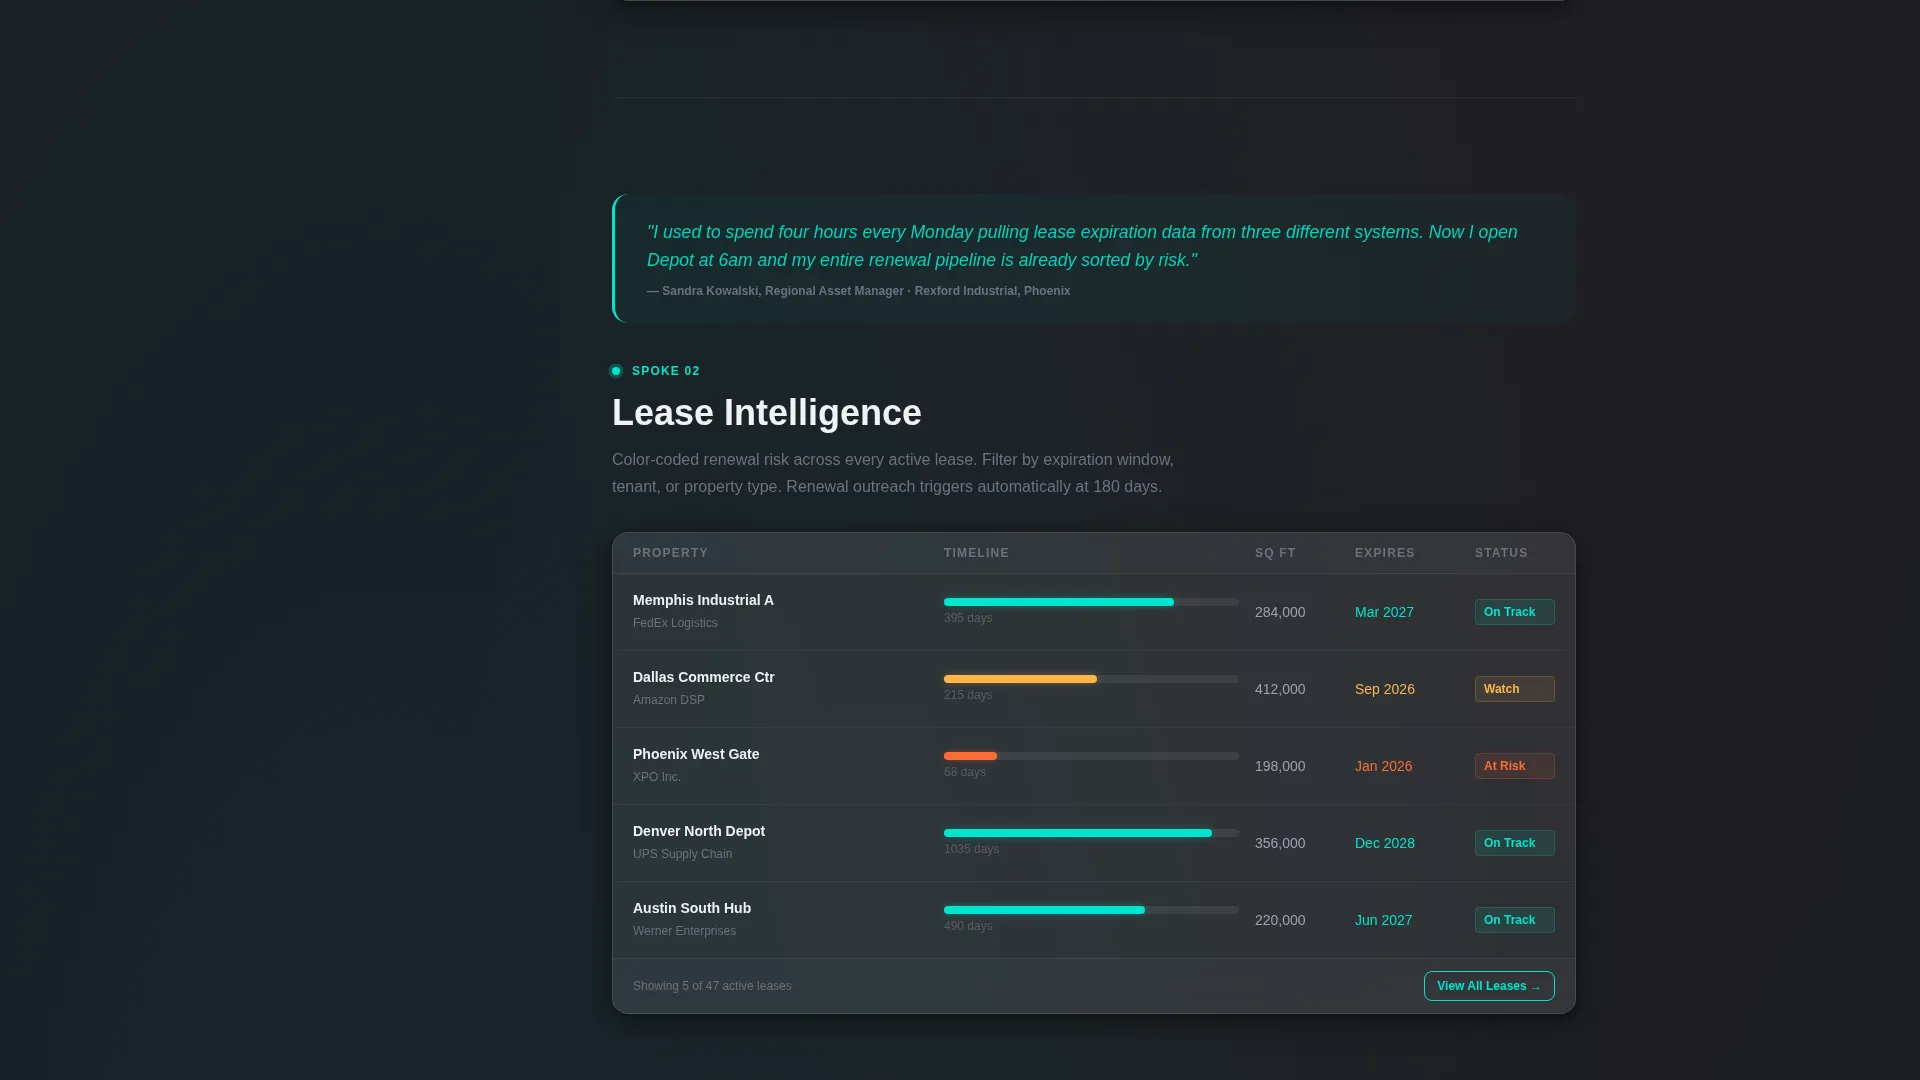Click the 490 days label
Screen dimensions: 1920x1080
968,926
